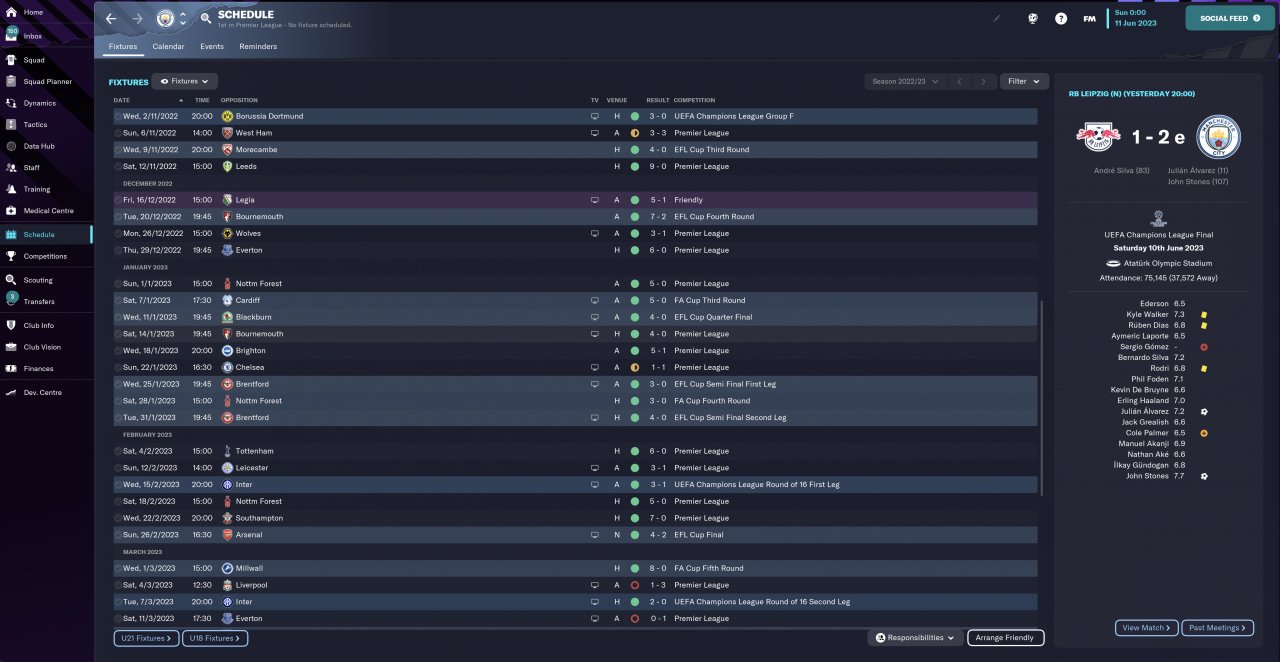1280x662 pixels.
Task: Open the FM menu
Action: (x=1089, y=18)
